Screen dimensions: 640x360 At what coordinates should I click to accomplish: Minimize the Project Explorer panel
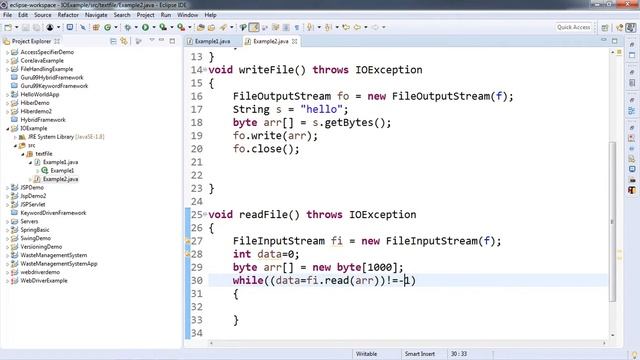coord(162,40)
